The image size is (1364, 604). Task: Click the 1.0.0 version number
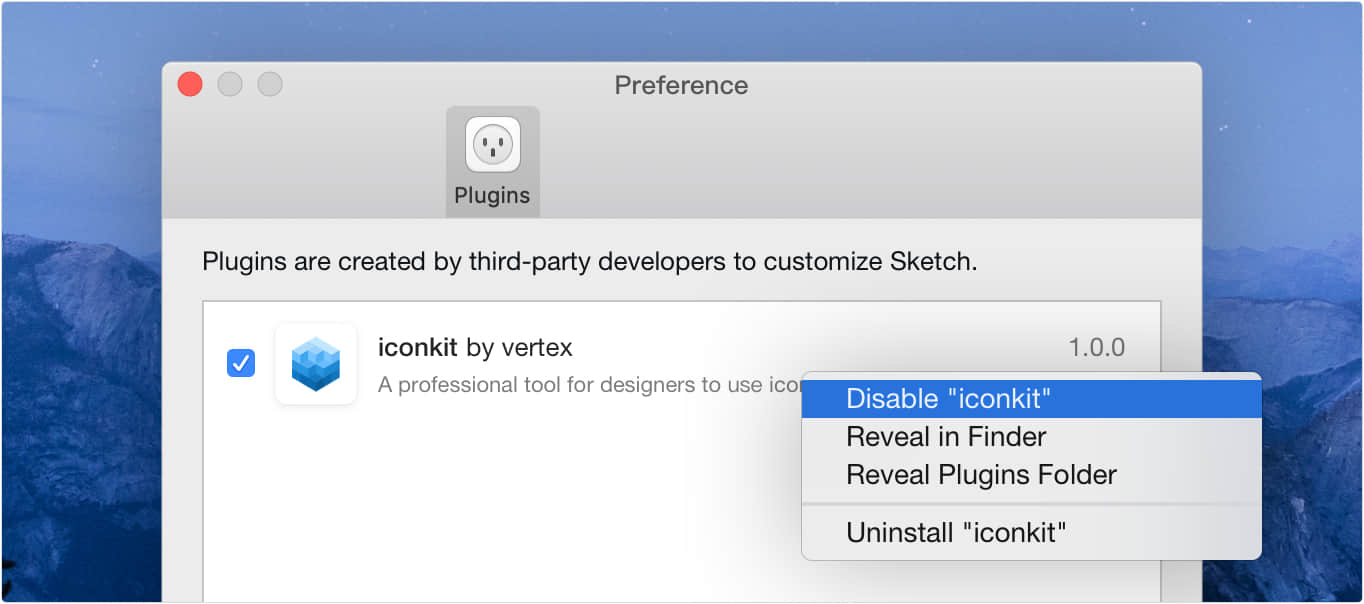pyautogui.click(x=1096, y=348)
